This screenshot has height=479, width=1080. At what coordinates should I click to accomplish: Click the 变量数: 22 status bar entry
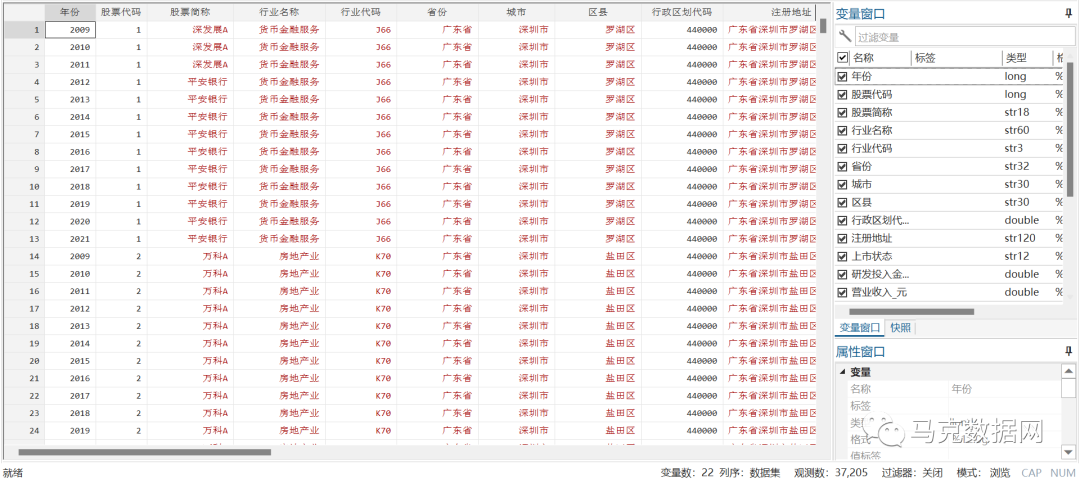point(687,473)
